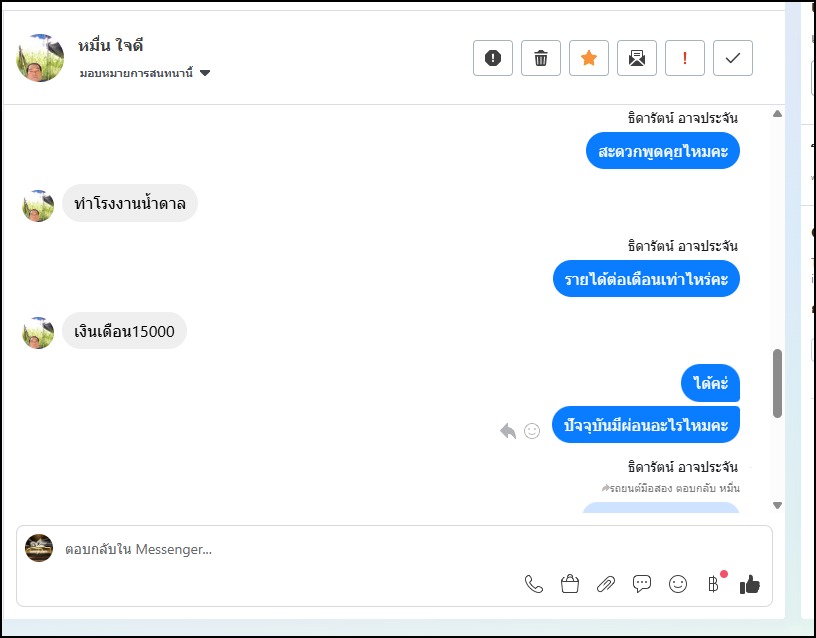
Task: Click the phone call icon
Action: pyautogui.click(x=534, y=584)
